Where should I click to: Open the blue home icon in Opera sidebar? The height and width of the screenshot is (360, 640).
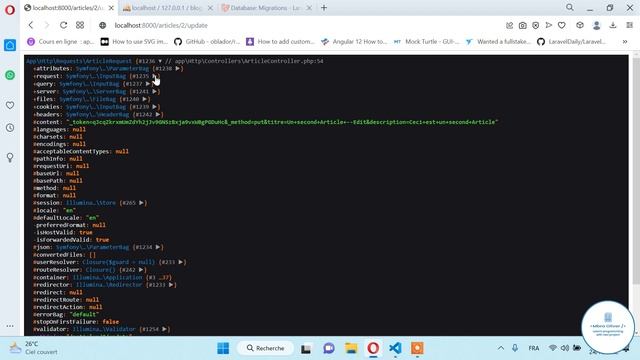coord(10,45)
